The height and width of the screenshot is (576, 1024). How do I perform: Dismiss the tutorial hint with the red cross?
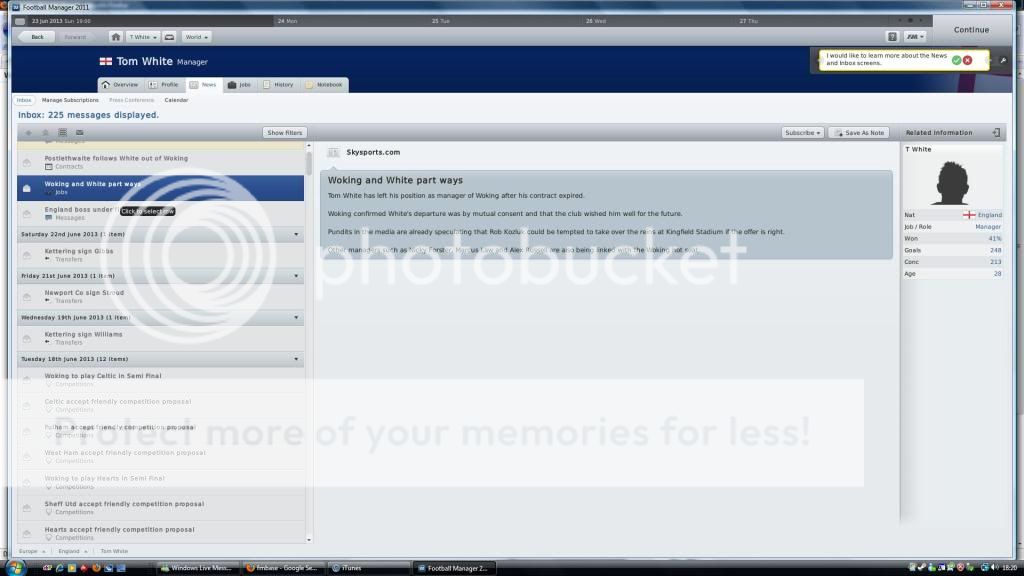(967, 60)
